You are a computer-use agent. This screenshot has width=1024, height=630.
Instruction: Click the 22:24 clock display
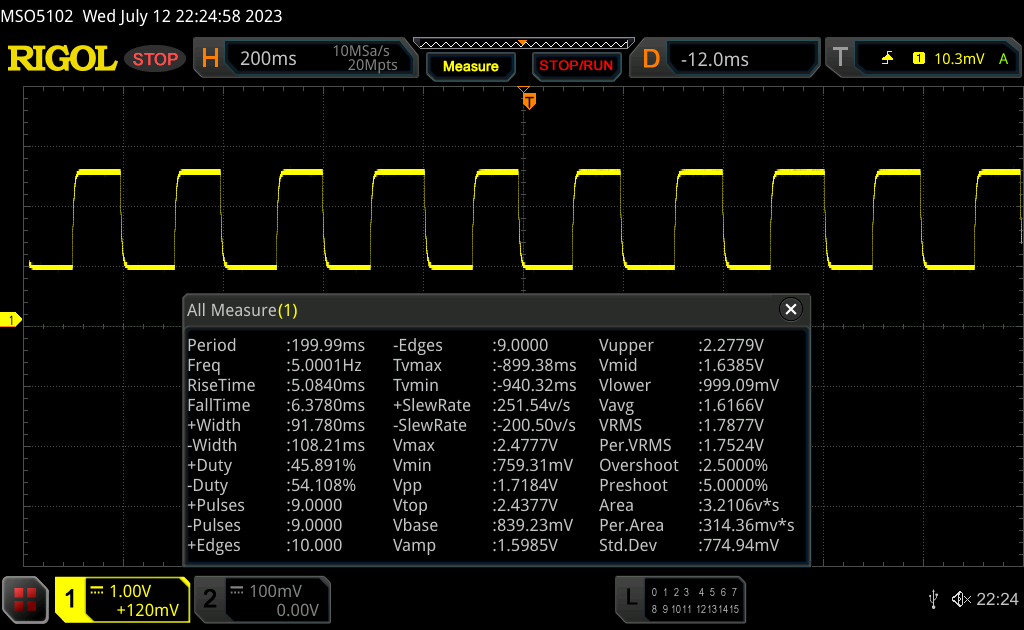point(997,599)
